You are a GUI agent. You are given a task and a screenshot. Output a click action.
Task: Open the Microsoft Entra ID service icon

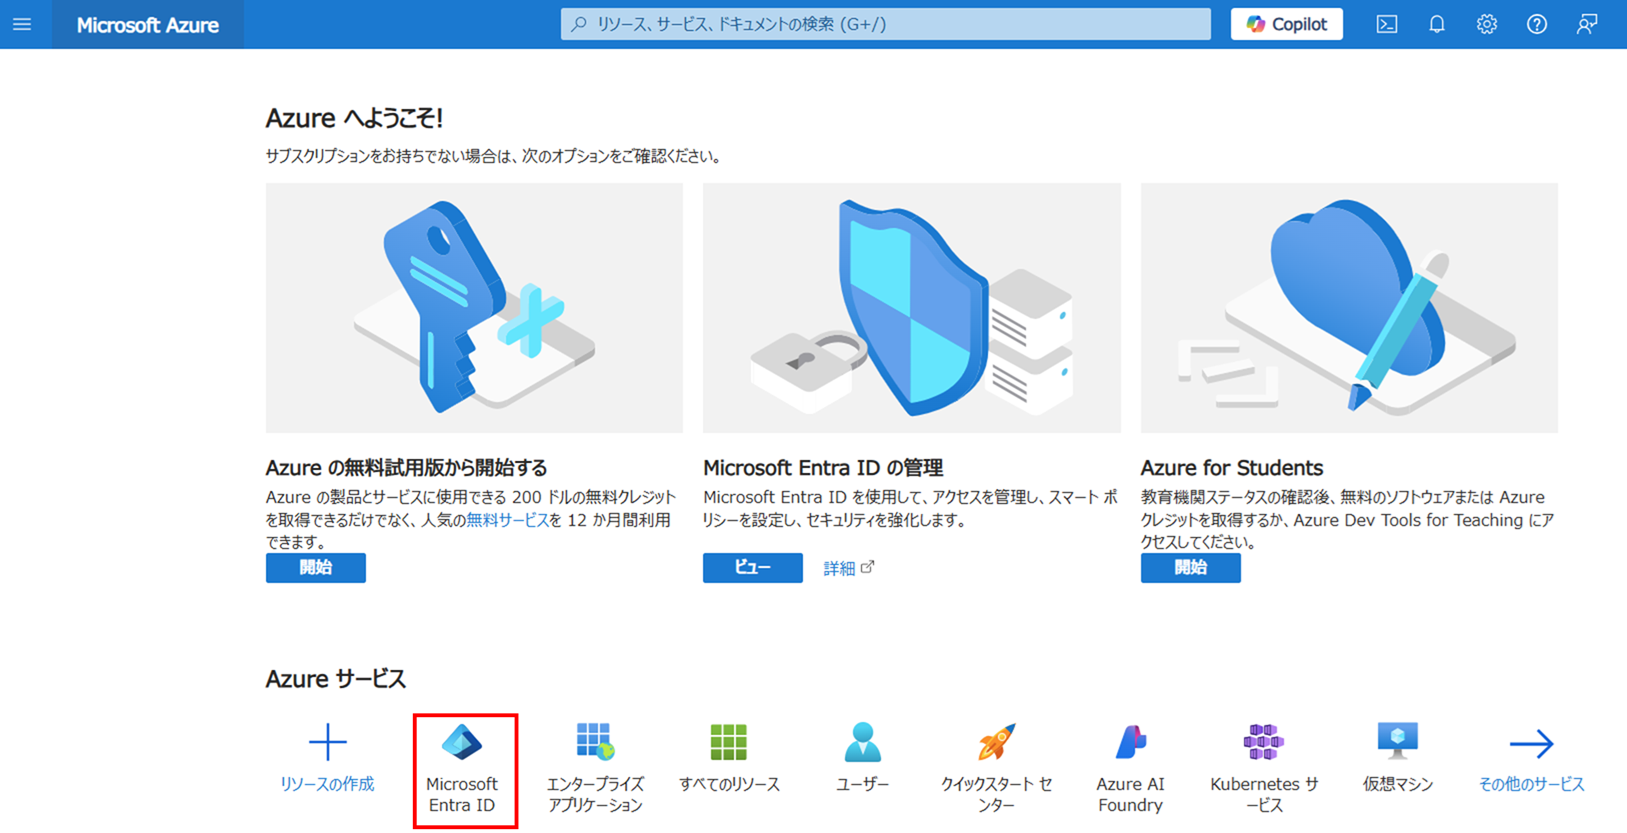462,743
